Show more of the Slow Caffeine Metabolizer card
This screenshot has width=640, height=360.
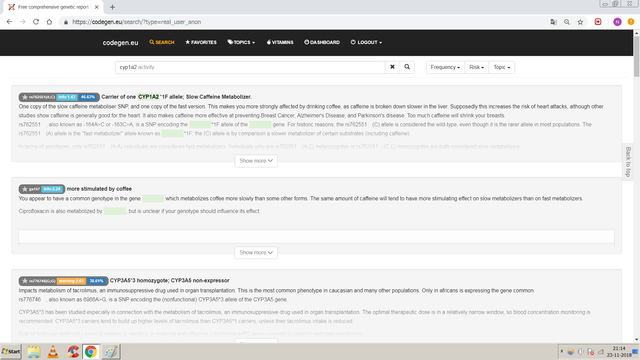256,161
